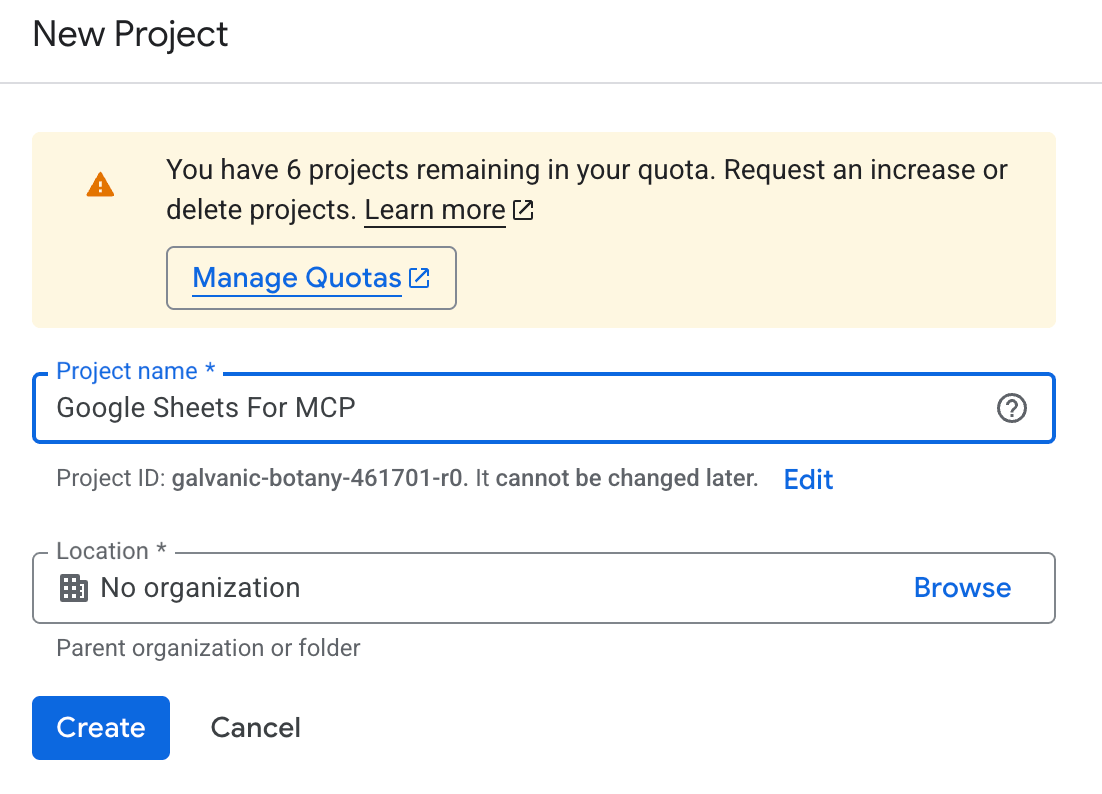The image size is (1102, 794).
Task: Select the No organization location field
Action: coord(544,588)
